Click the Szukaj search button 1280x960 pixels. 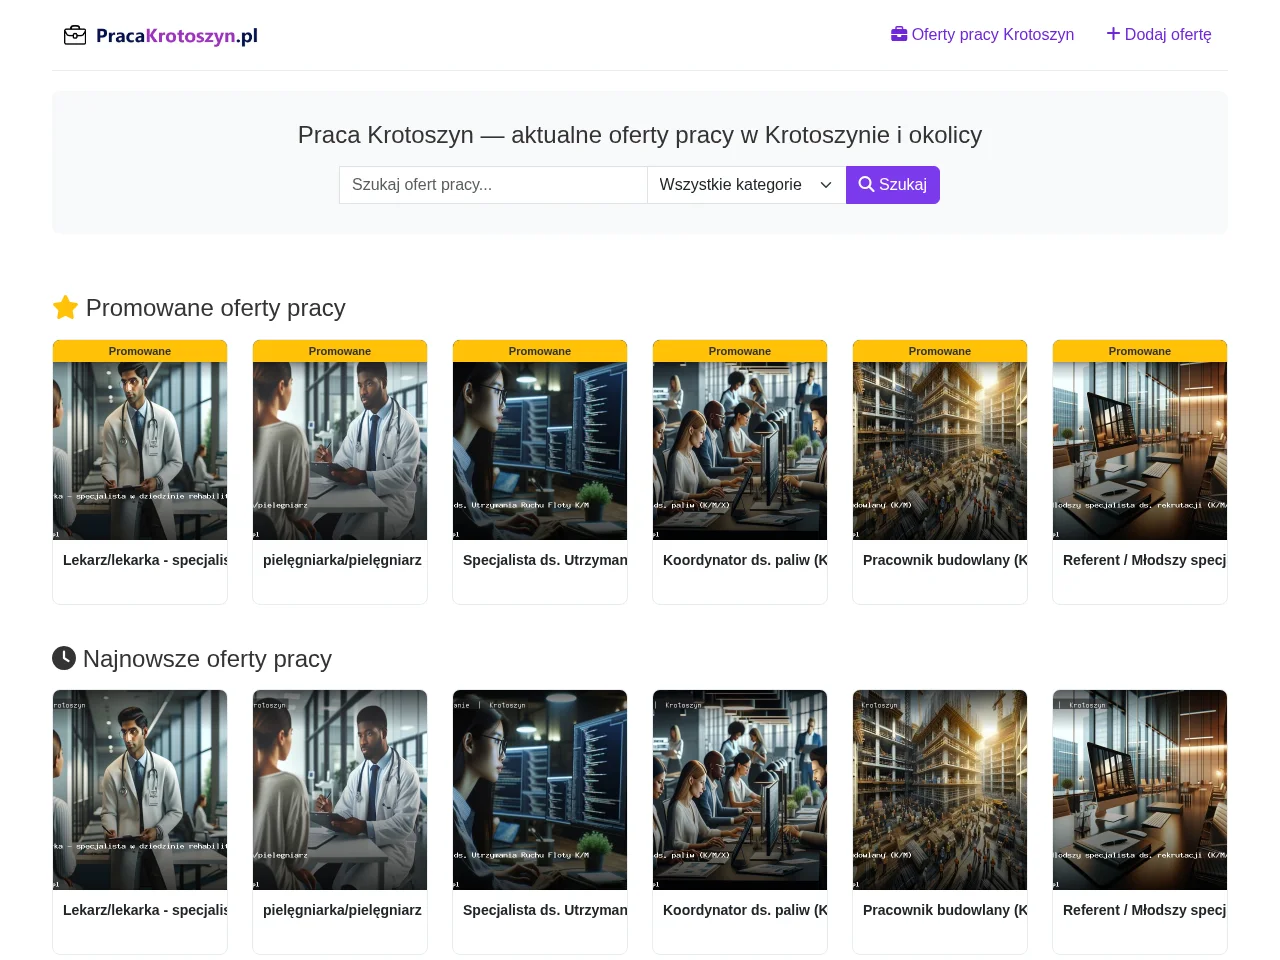893,185
